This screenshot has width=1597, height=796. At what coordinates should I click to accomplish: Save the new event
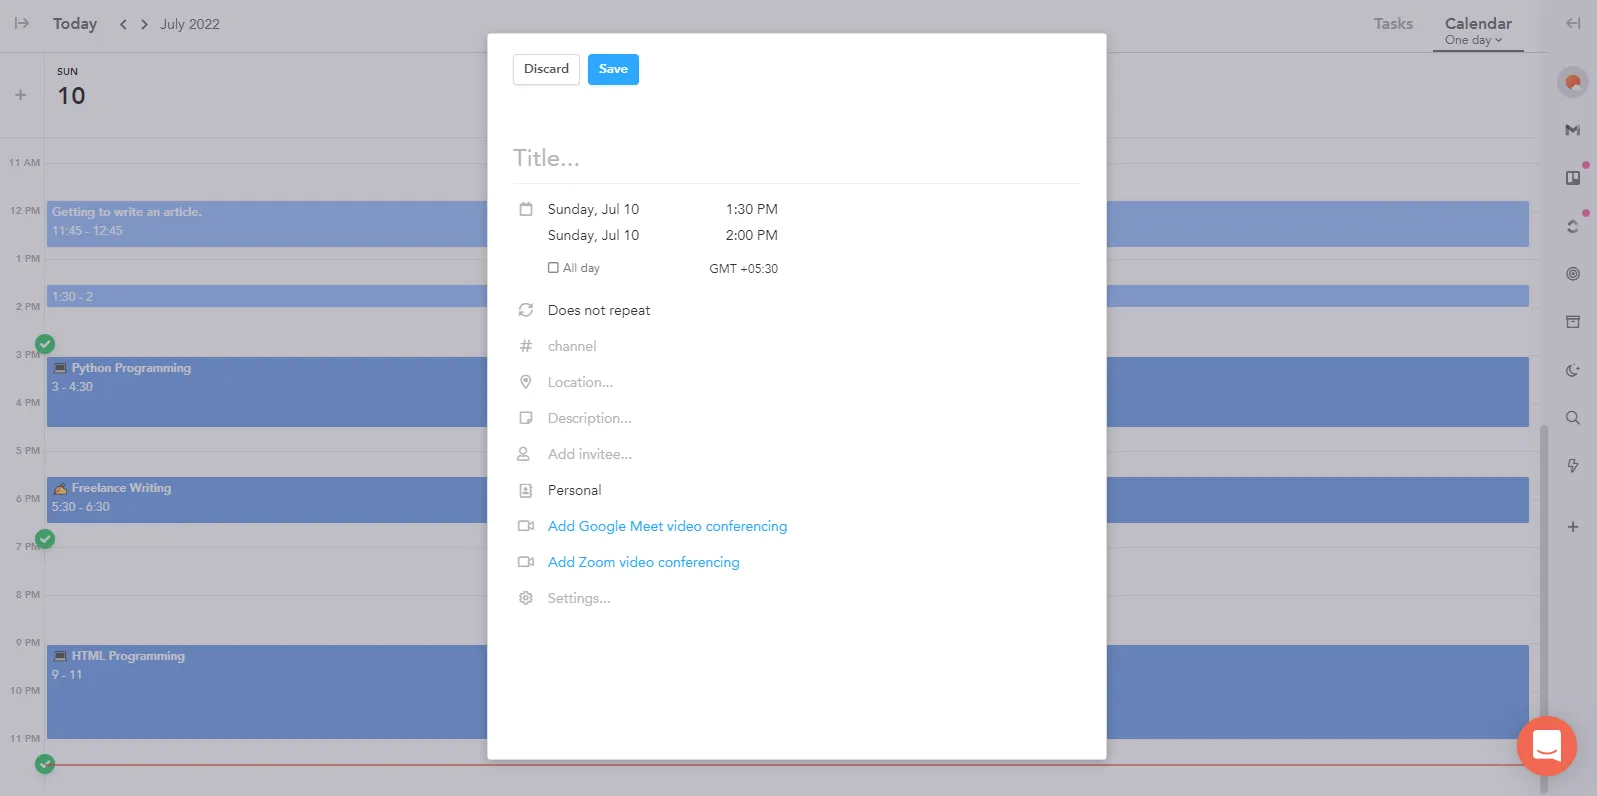613,69
